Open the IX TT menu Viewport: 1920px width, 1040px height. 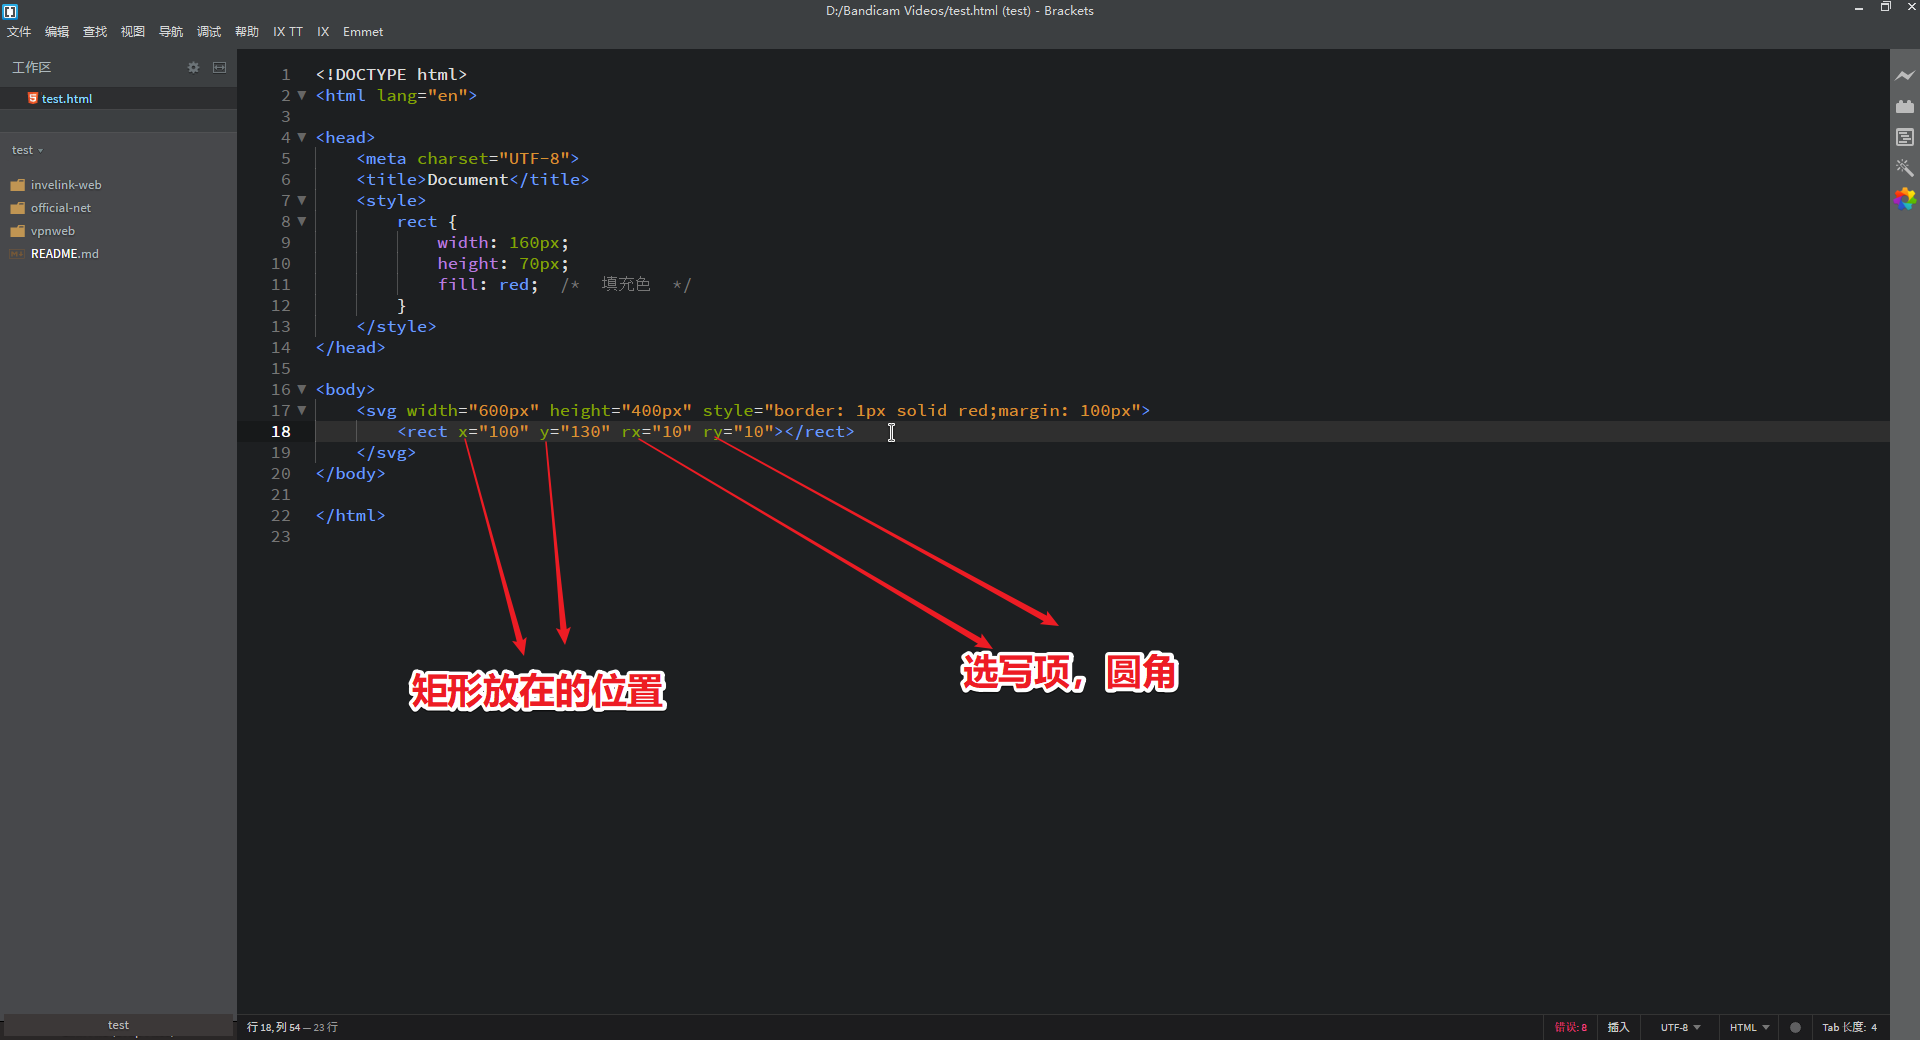(288, 32)
